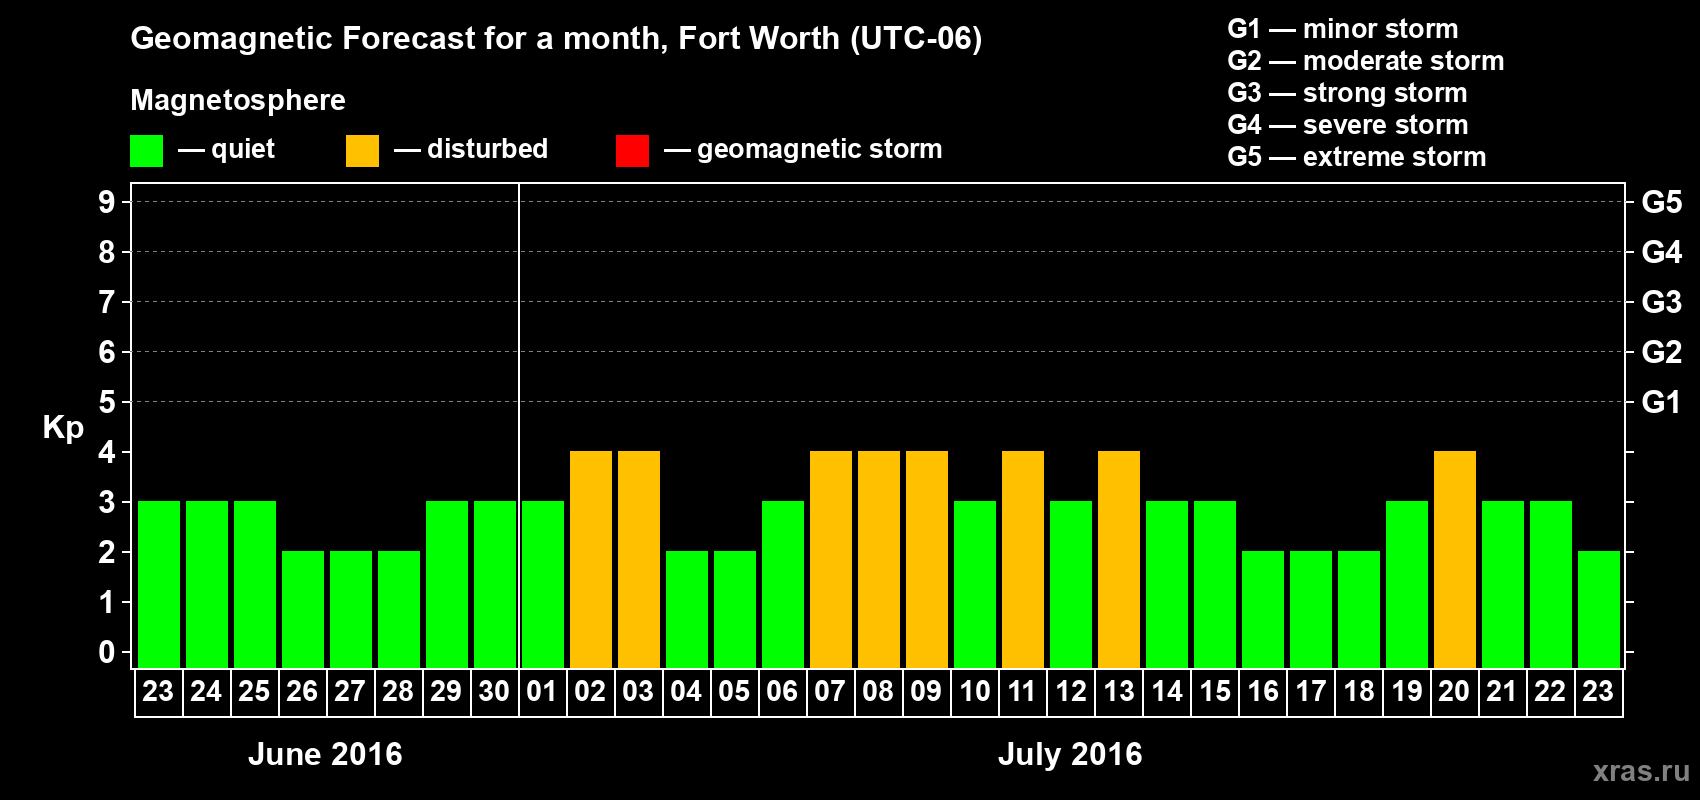Click the 'G5 — extreme storm' legend text

click(x=1357, y=157)
